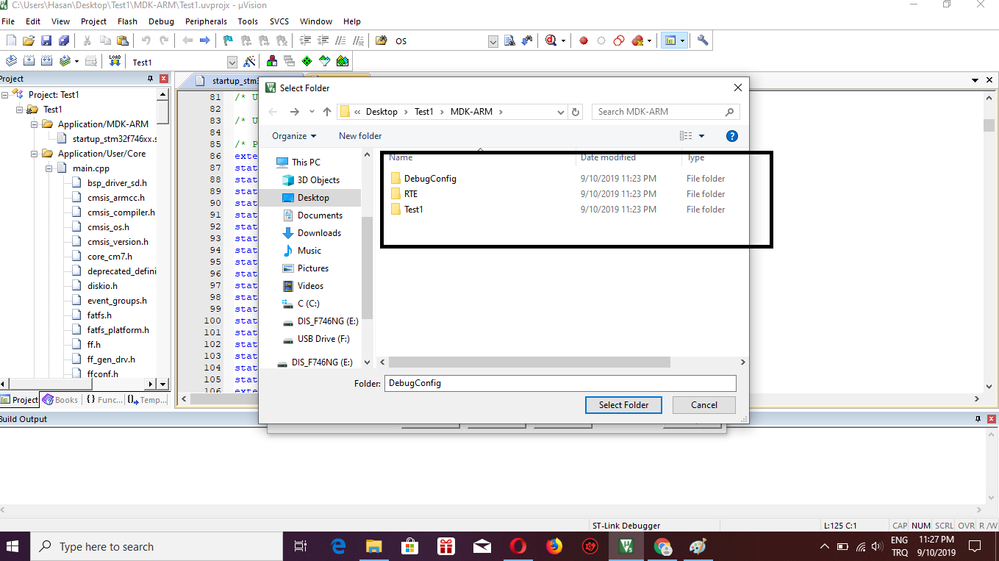The image size is (999, 561).
Task: Click the Folder name input field
Action: tap(560, 383)
